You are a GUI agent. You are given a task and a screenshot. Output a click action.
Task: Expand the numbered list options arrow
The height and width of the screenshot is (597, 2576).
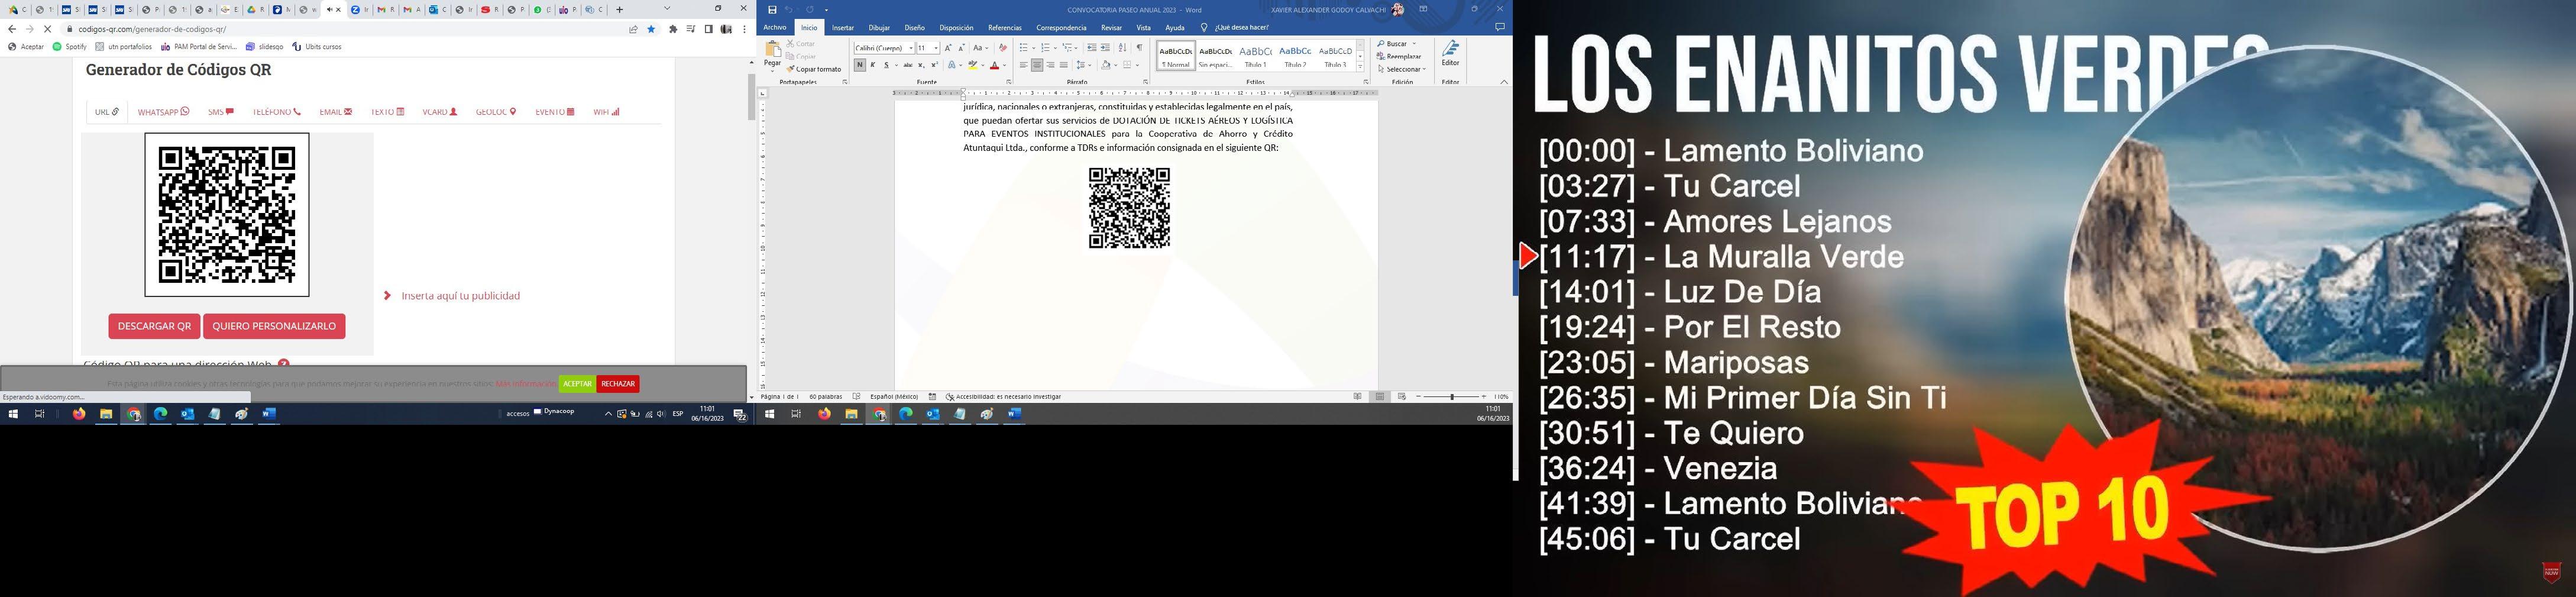tap(1055, 48)
